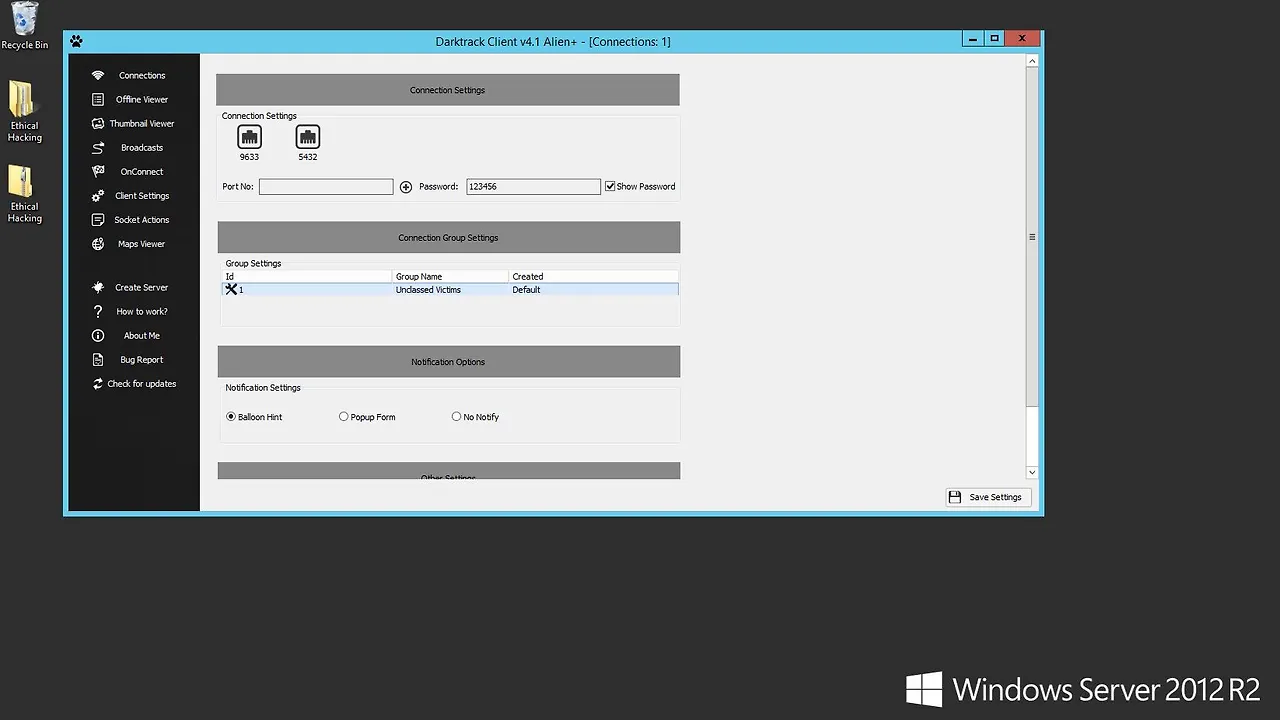Open the Bug Report sidebar icon
This screenshot has height=720, width=1280.
coord(98,360)
